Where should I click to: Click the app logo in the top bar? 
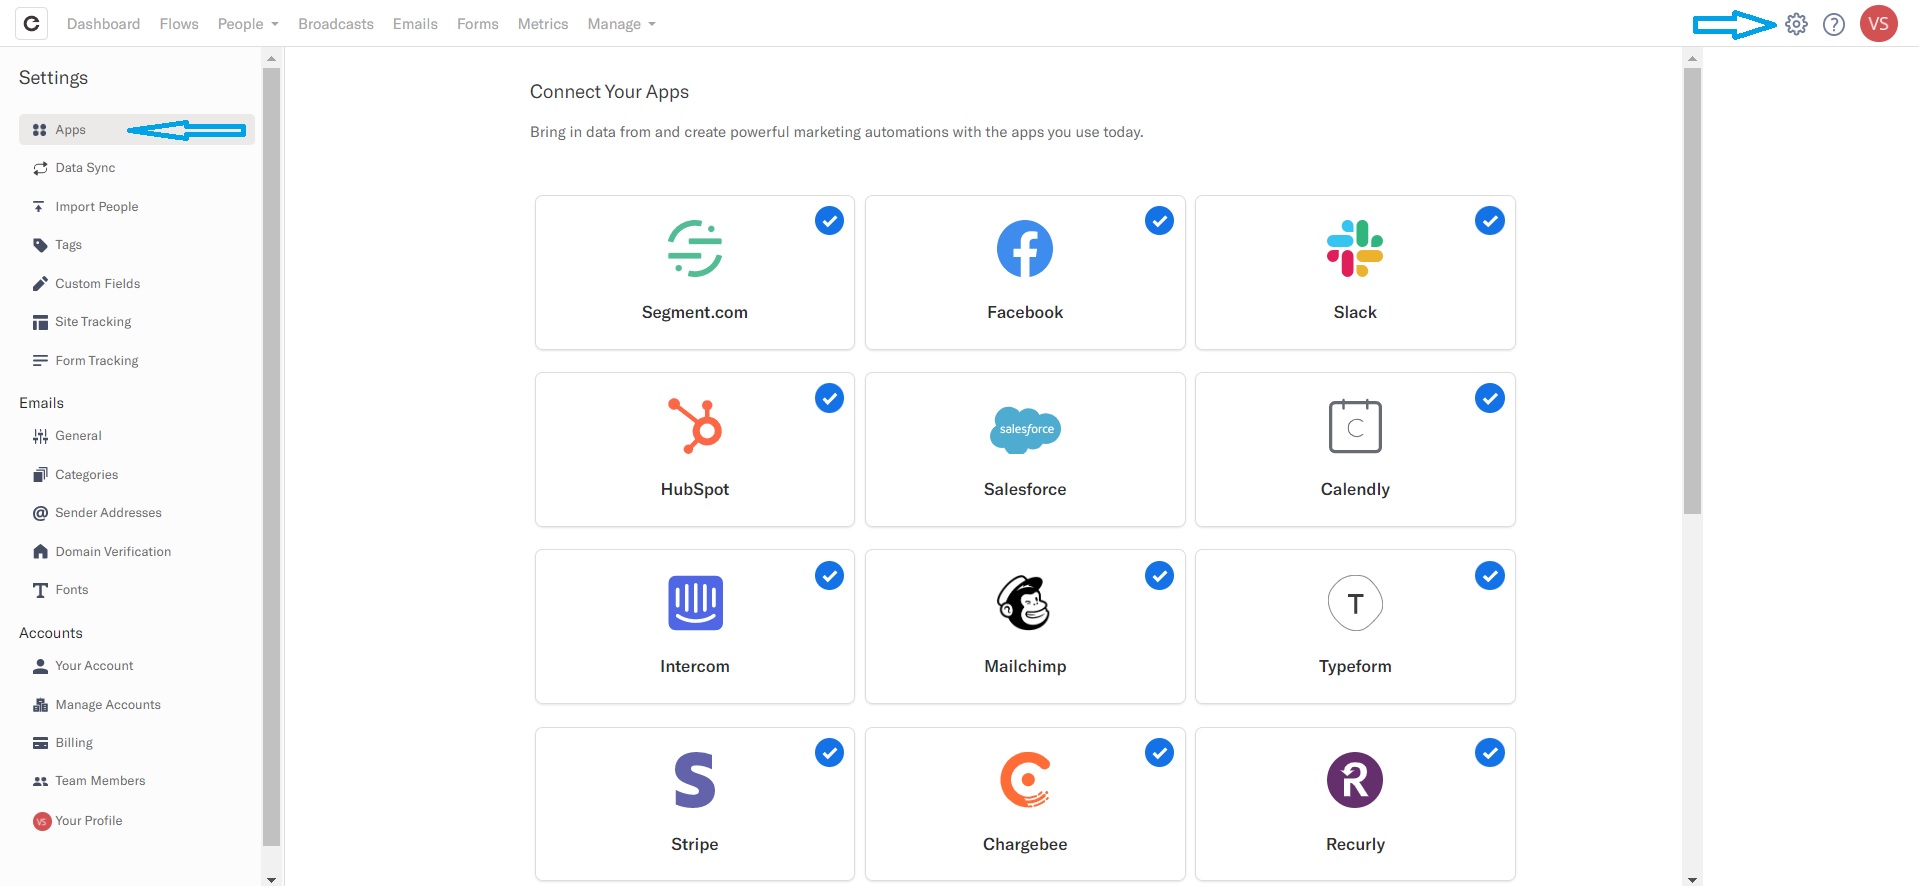pos(32,23)
